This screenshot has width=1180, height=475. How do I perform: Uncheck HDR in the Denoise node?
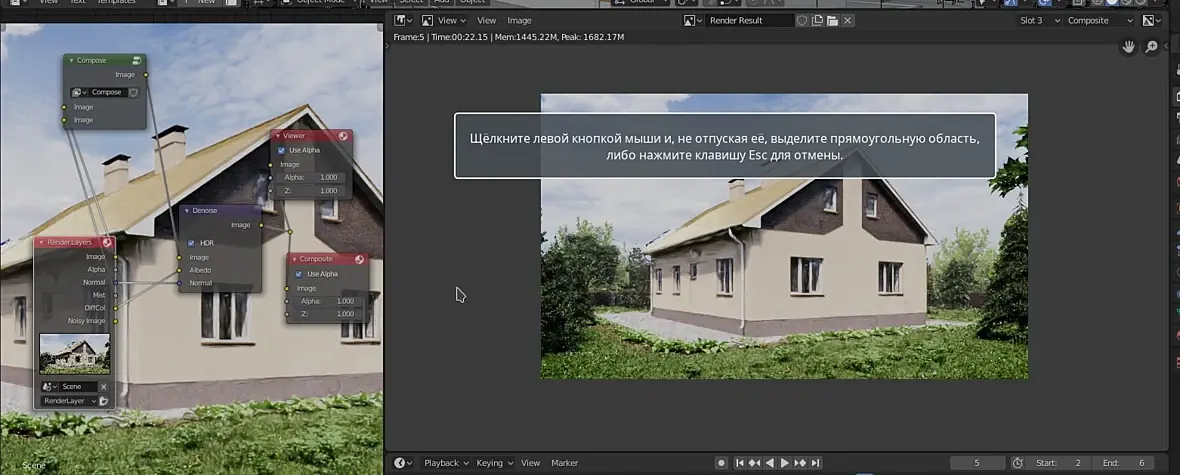coord(191,243)
